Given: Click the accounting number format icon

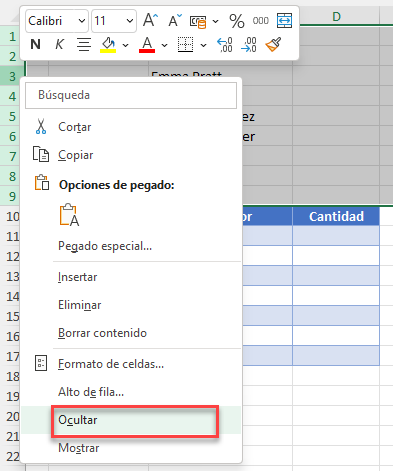Looking at the screenshot, I should (198, 22).
